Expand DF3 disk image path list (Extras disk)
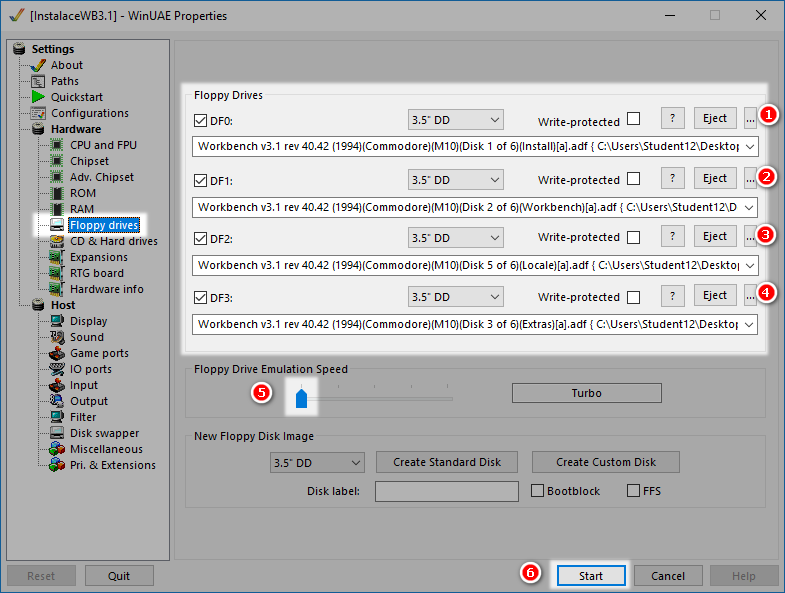The height and width of the screenshot is (593, 785). point(749,325)
